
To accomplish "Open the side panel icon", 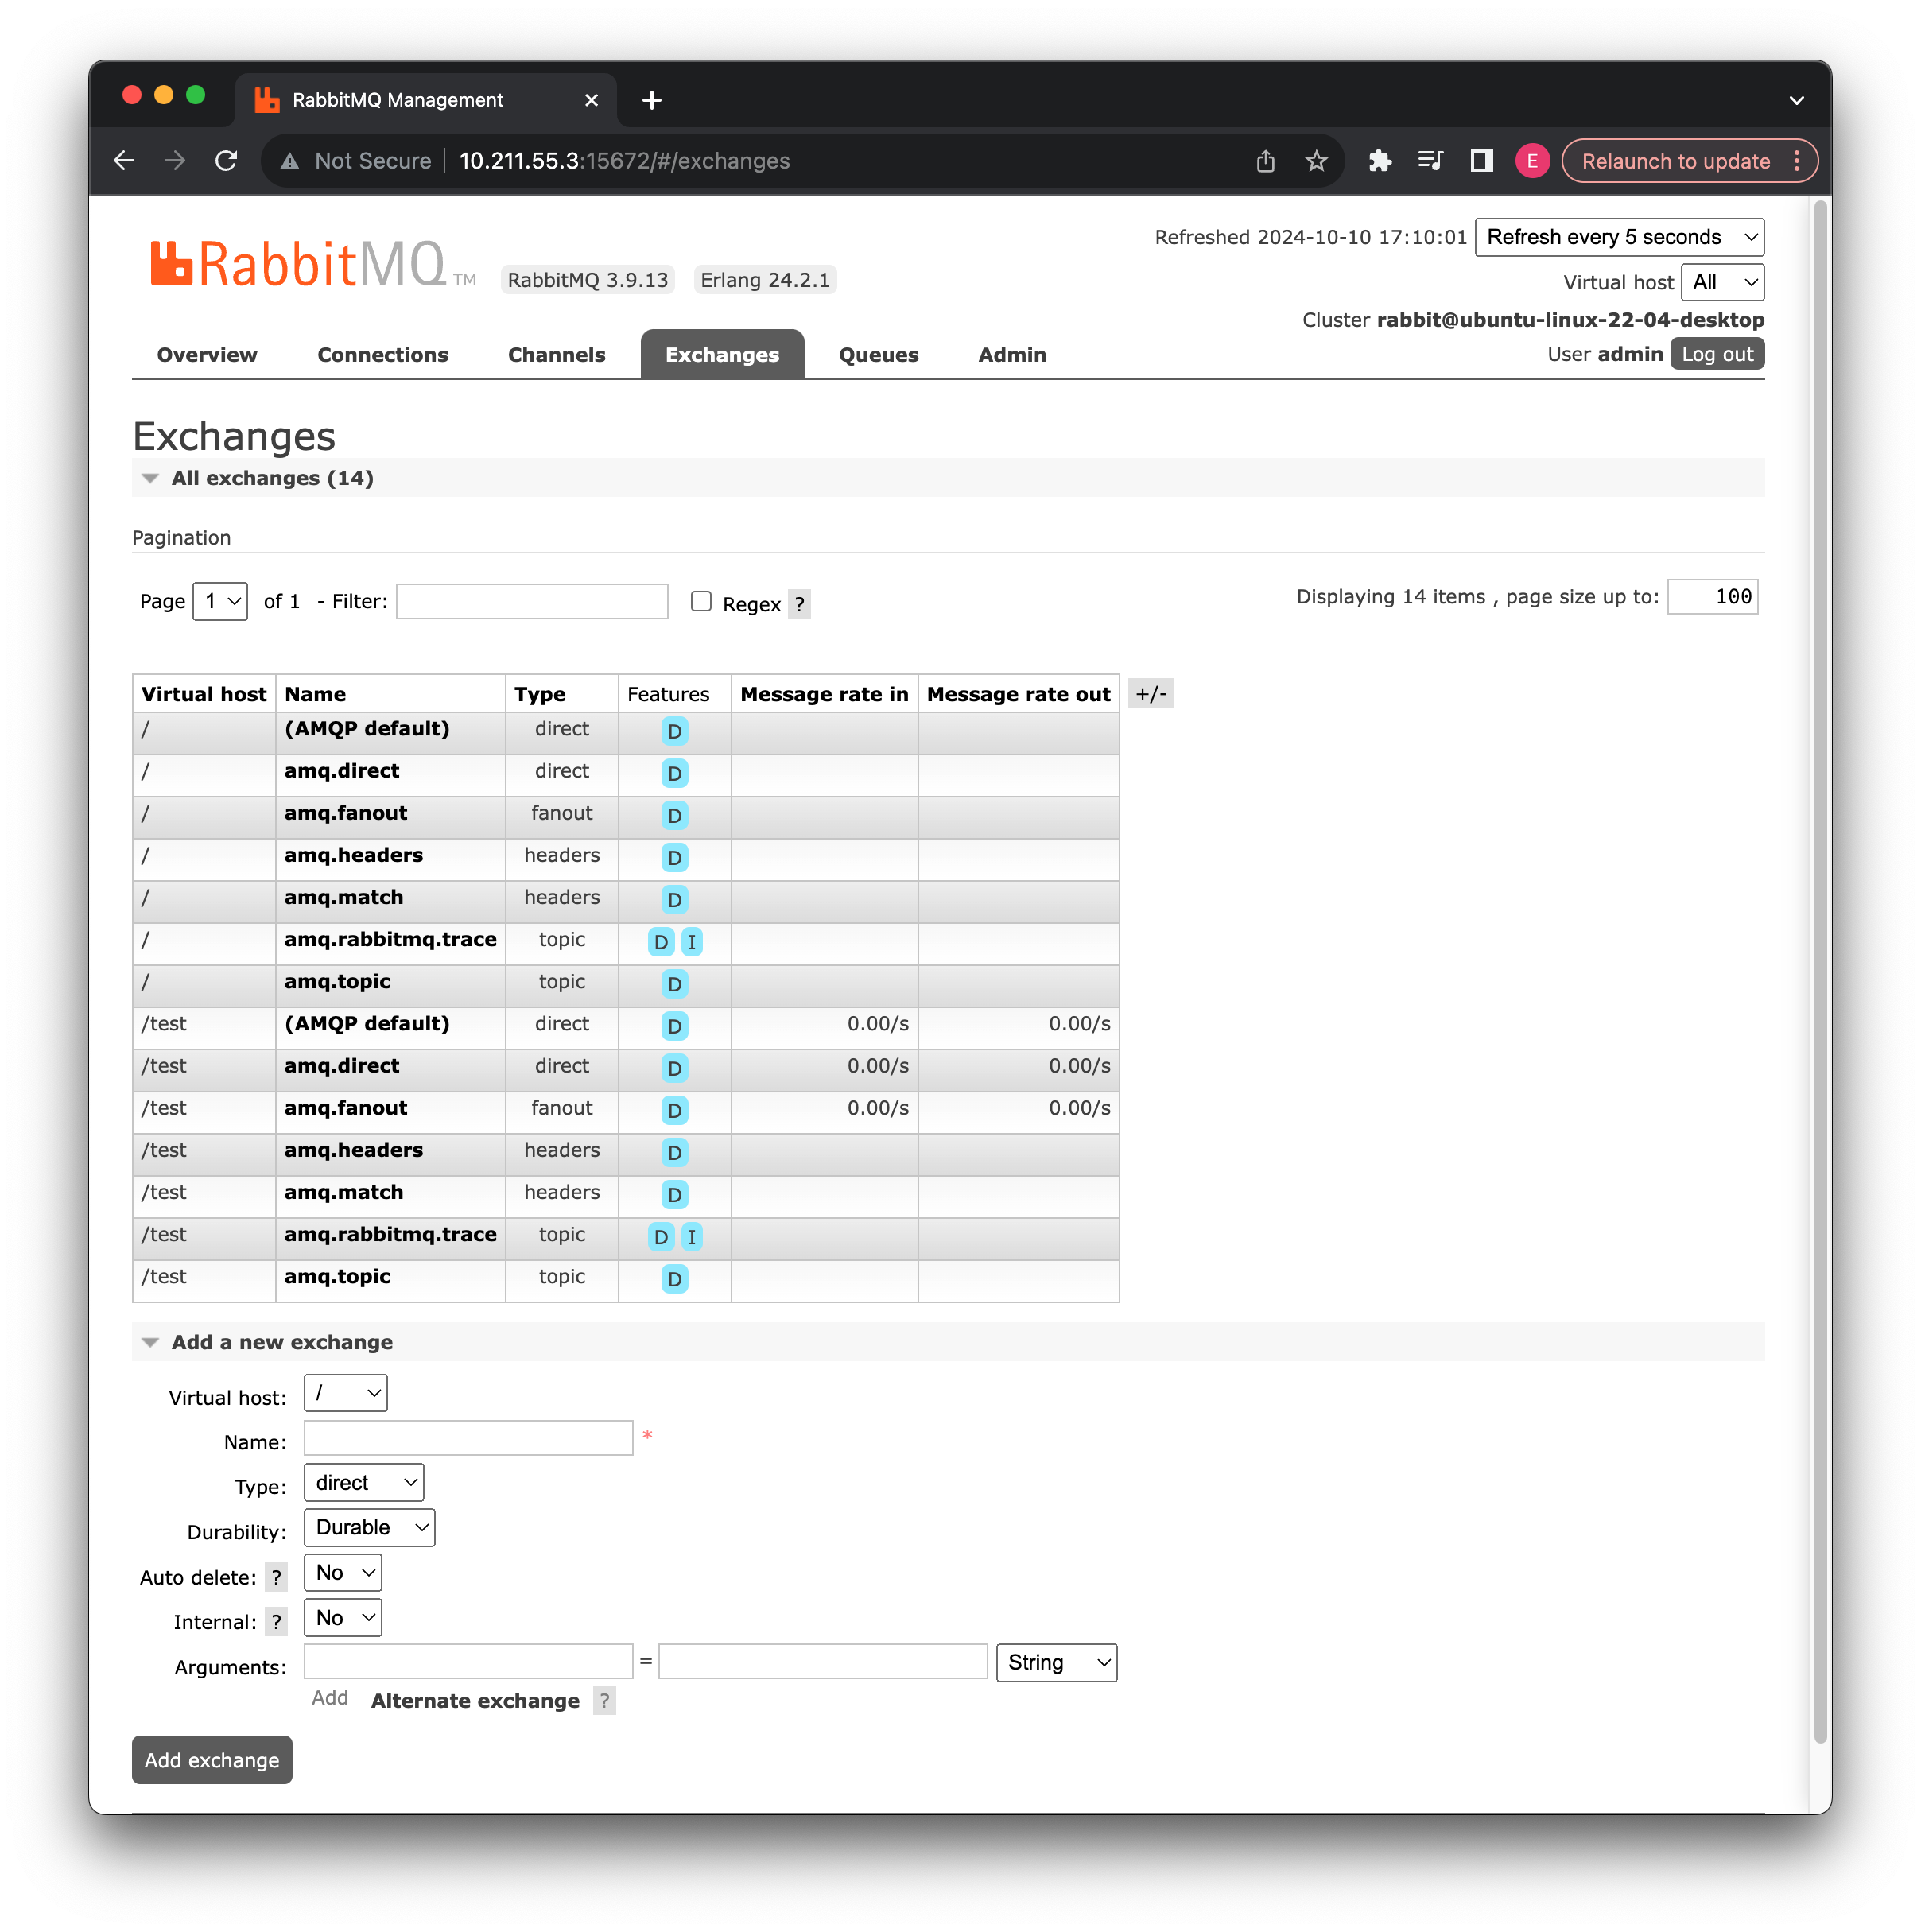I will pos(1481,161).
